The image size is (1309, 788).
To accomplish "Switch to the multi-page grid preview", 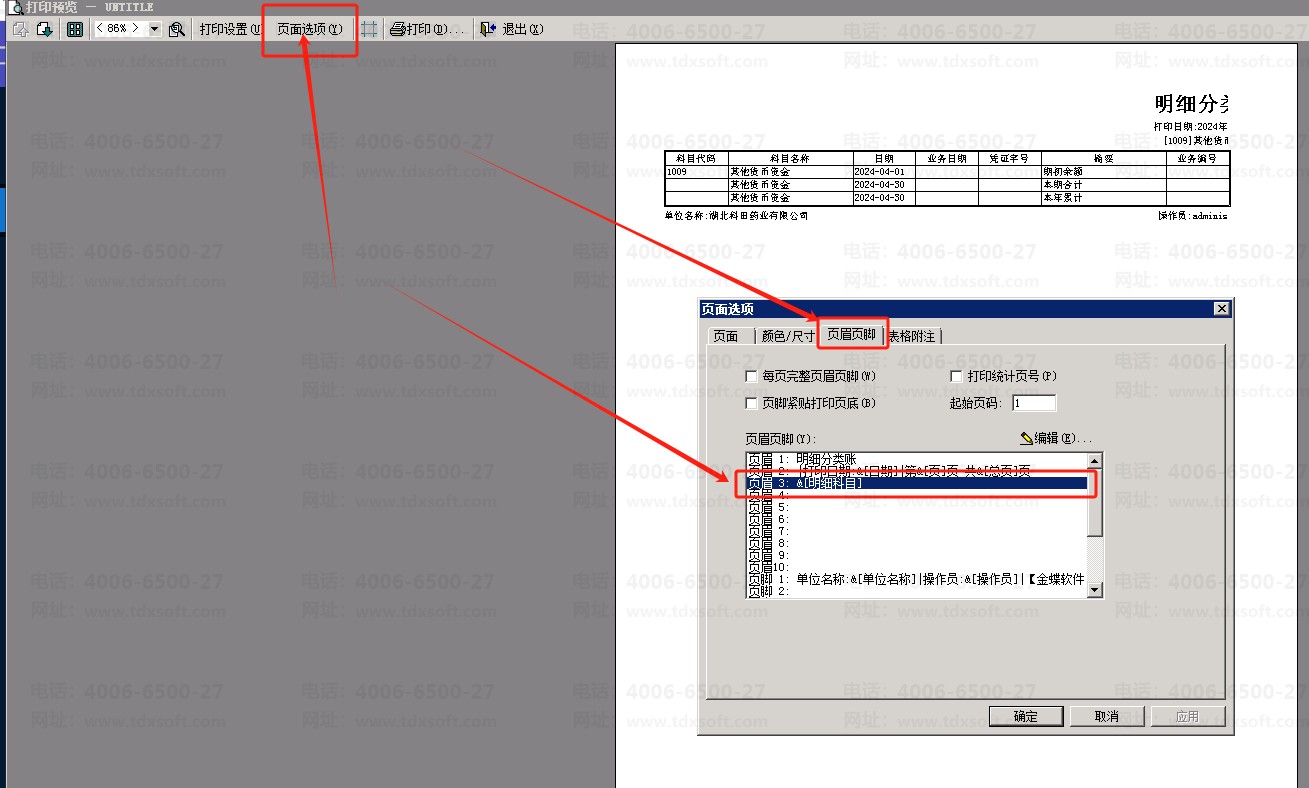I will [x=75, y=29].
